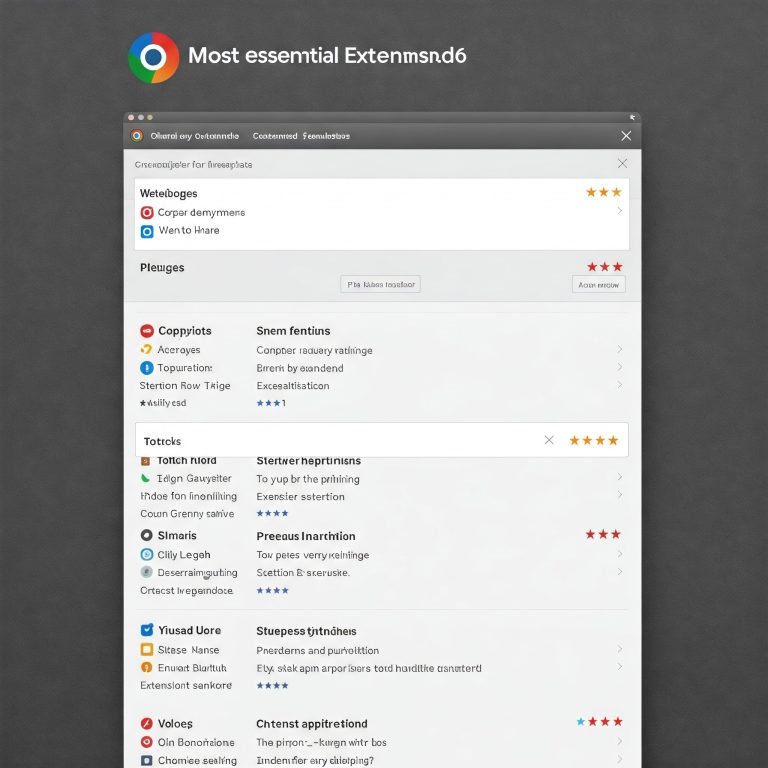Viewport: 768px width, 768px height.
Task: Toggle the blue checkbox beside Yiusad Uore
Action: [x=147, y=630]
